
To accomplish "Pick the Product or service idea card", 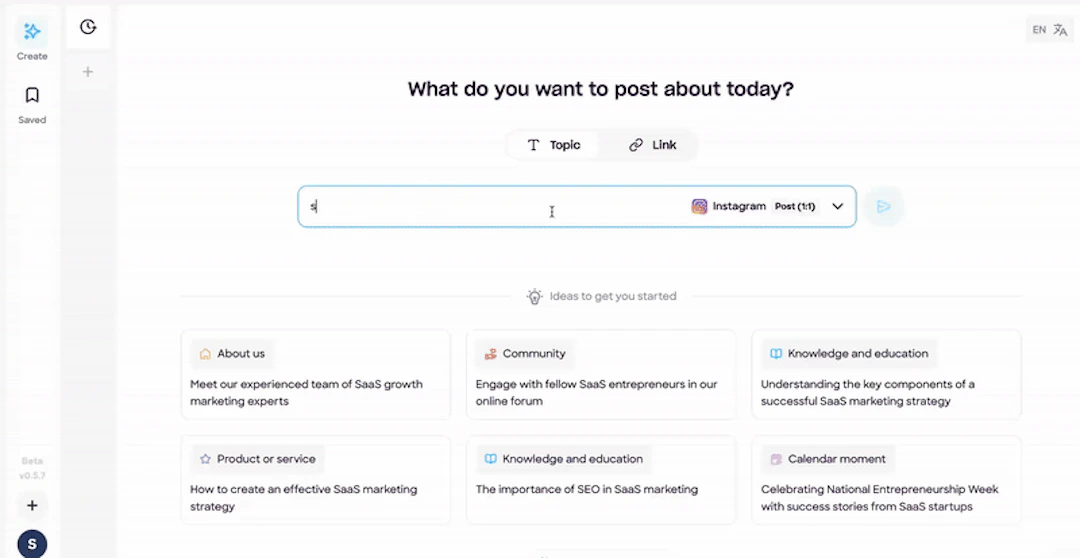I will tap(315, 480).
